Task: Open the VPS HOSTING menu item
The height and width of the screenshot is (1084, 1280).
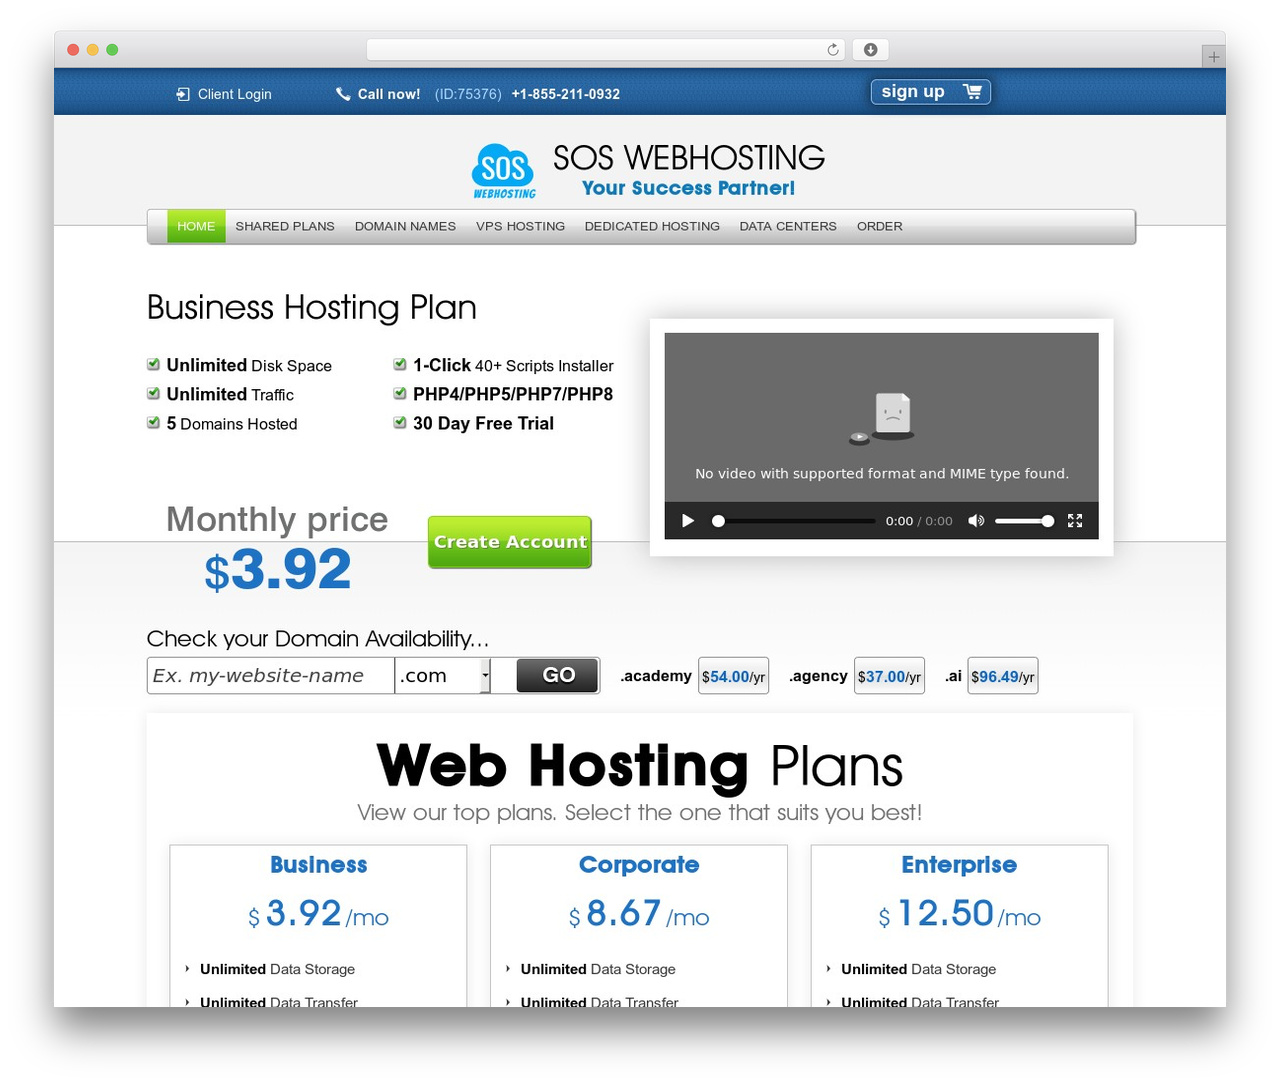Action: (x=520, y=227)
